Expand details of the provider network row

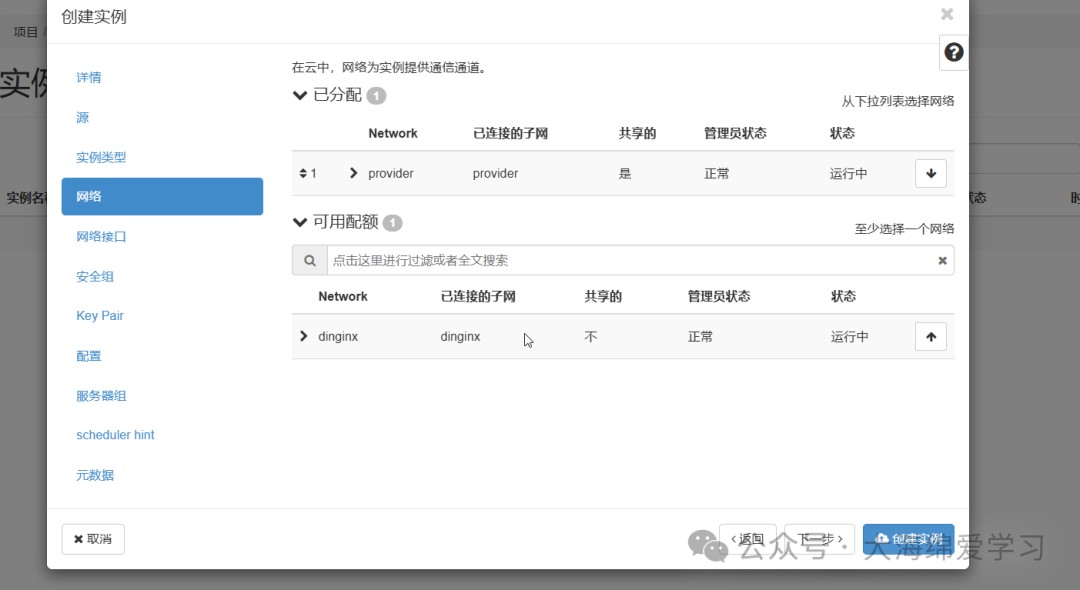point(354,173)
